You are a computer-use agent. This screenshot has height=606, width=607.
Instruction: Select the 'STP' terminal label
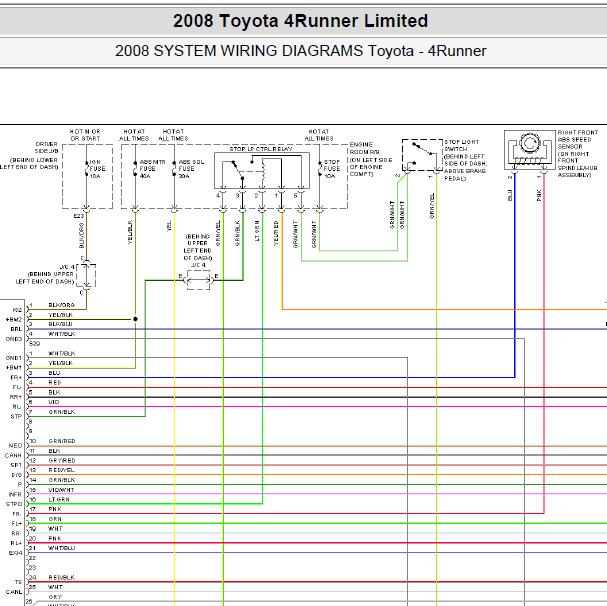point(16,417)
